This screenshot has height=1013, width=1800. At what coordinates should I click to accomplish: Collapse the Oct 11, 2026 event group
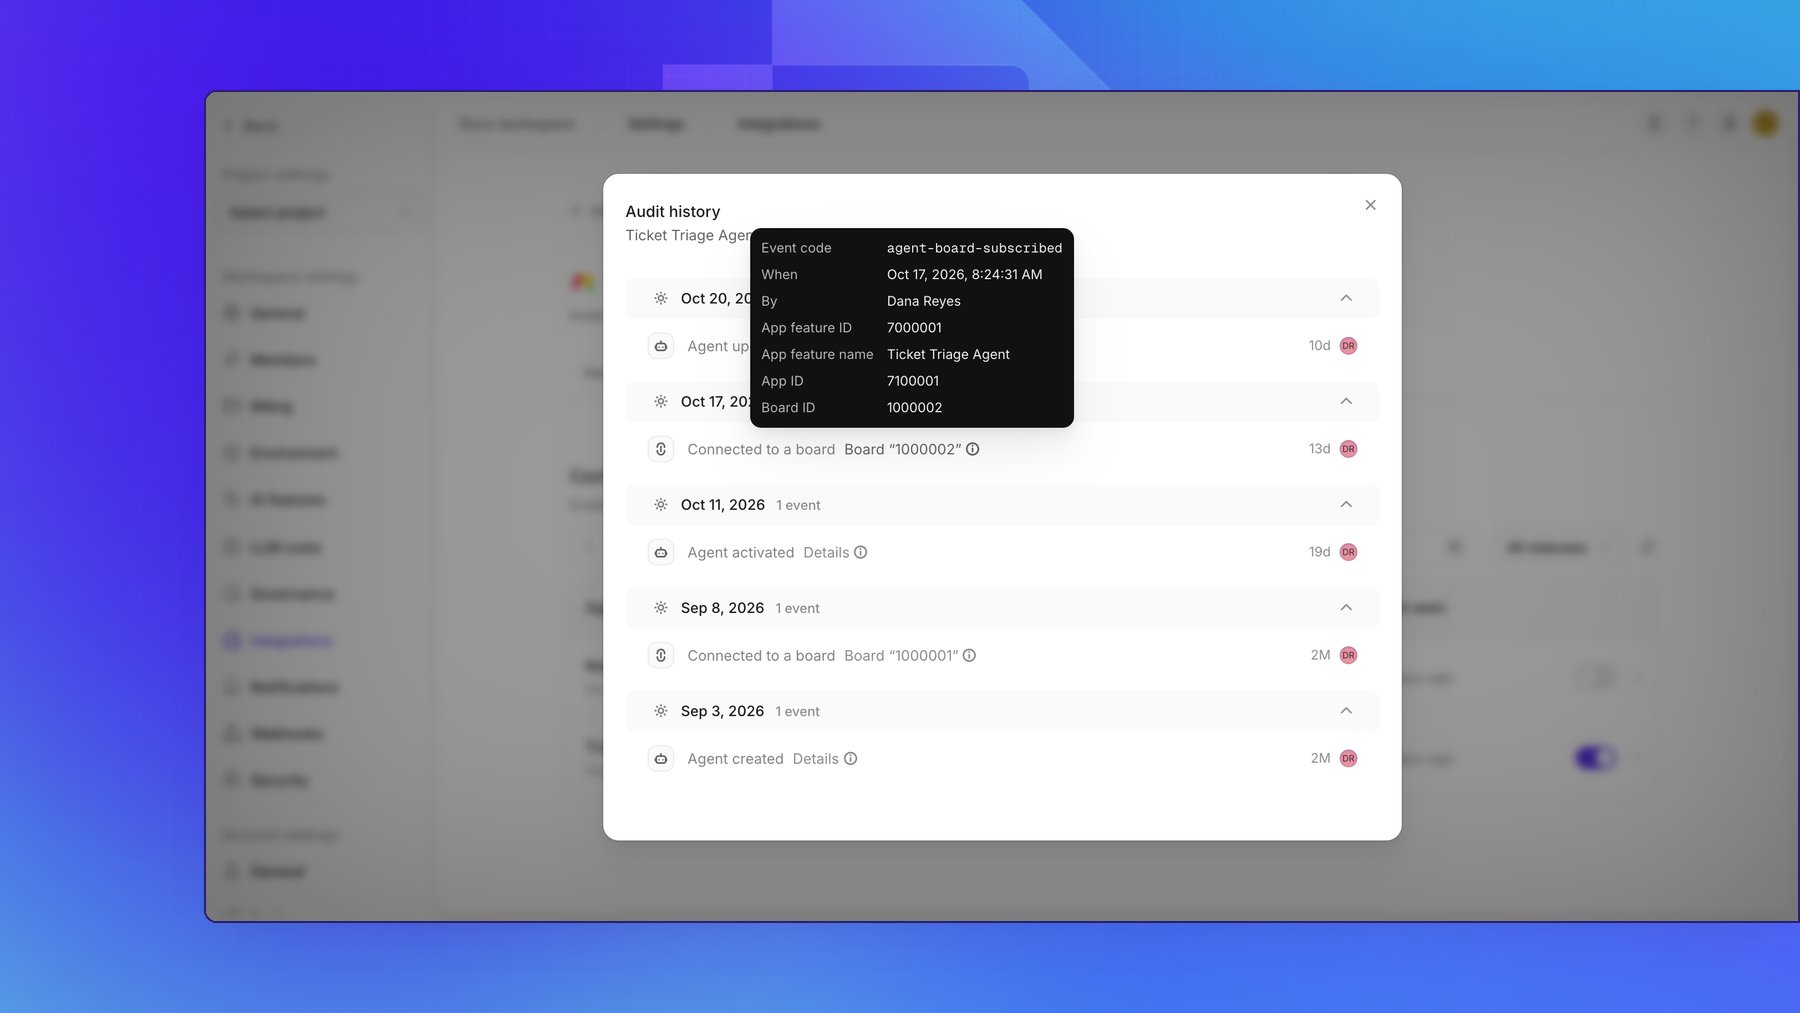point(1346,504)
